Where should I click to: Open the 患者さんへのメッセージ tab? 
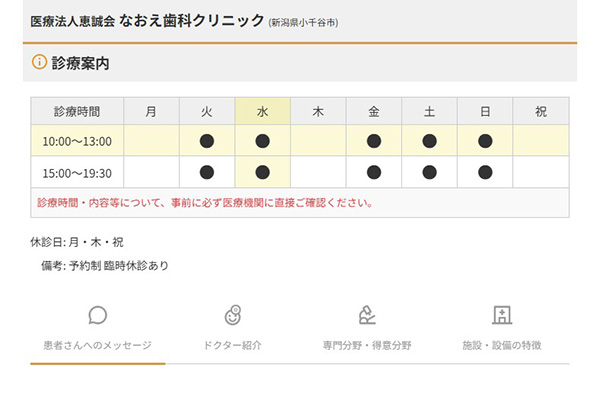click(x=98, y=345)
